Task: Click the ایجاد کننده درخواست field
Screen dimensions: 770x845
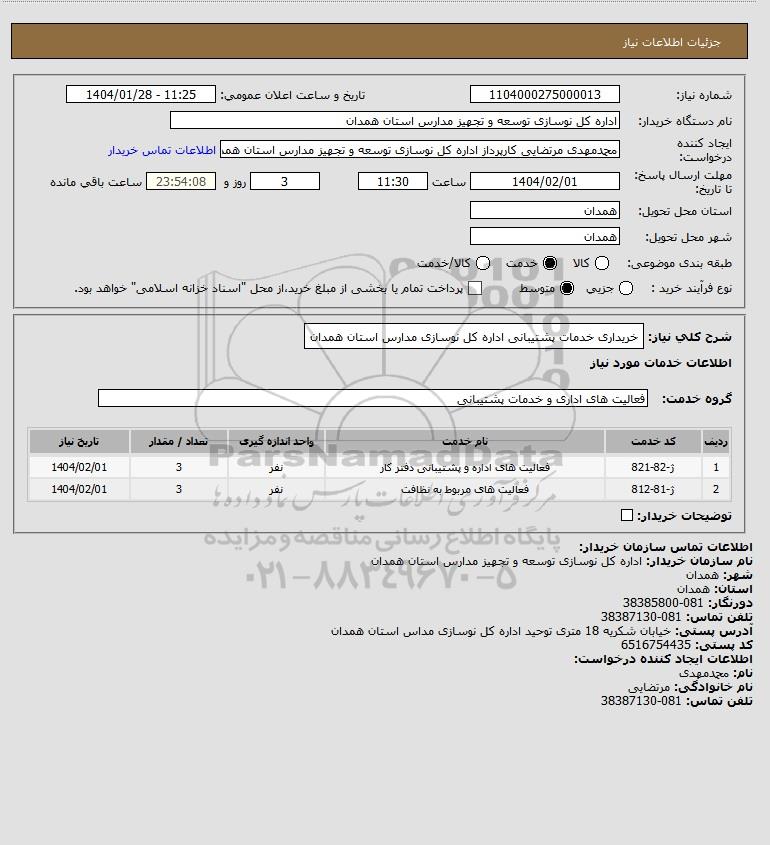Action: pos(420,149)
